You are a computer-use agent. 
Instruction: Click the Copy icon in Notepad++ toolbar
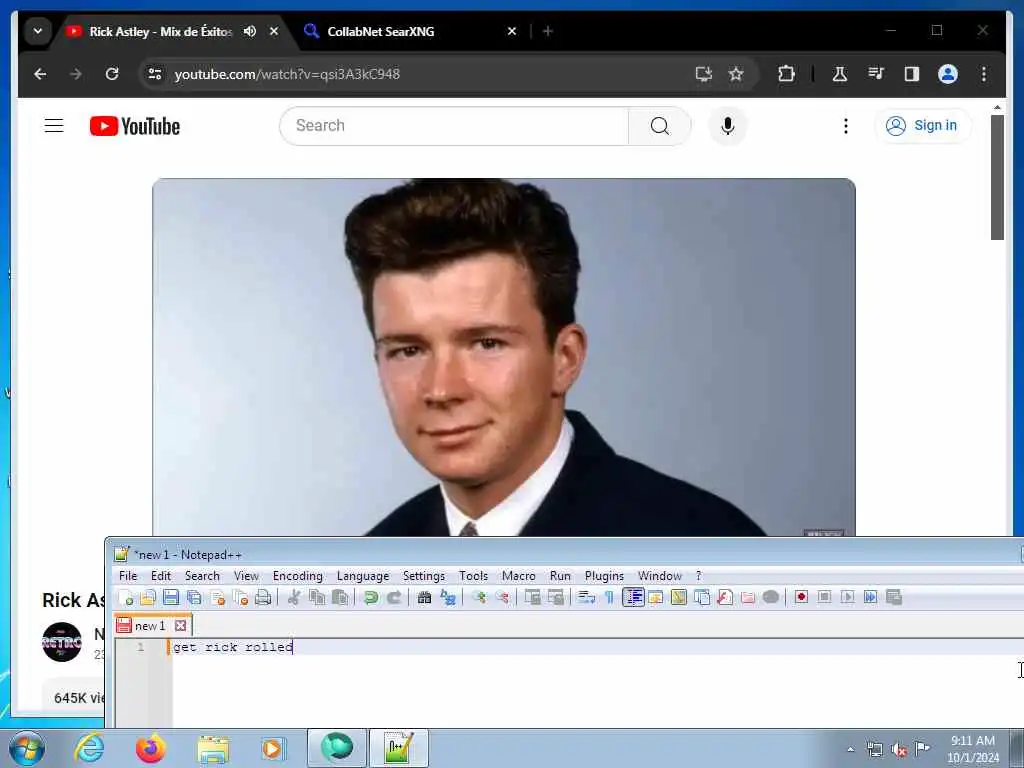317,597
